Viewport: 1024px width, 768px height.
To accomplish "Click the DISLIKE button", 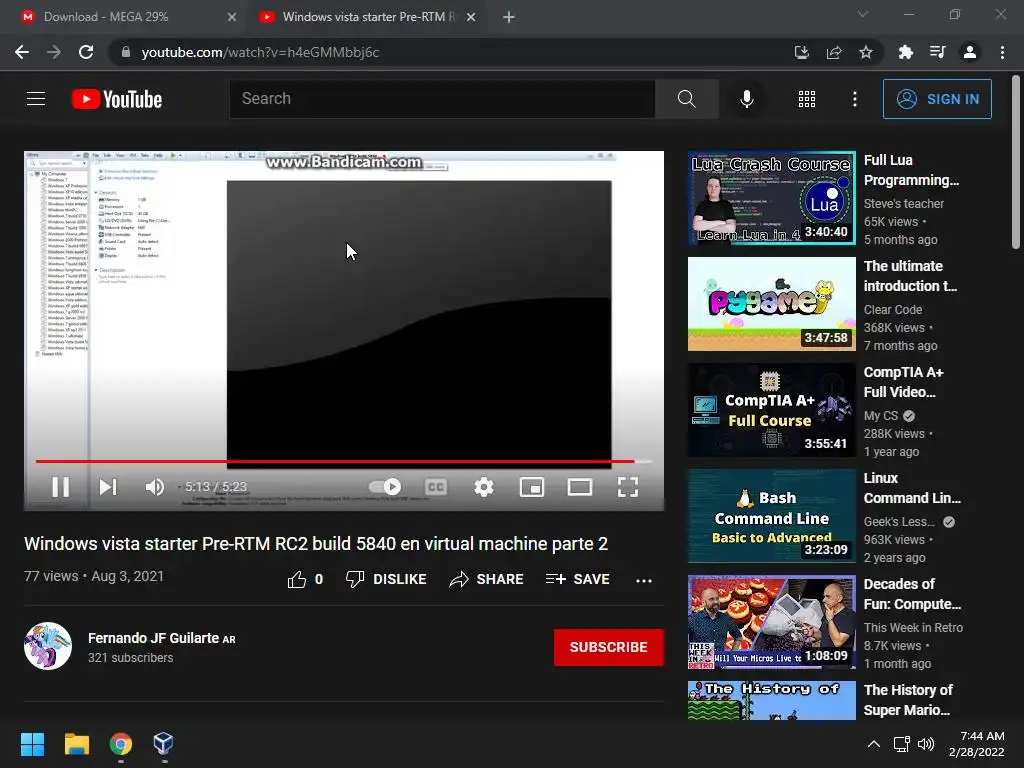I will tap(386, 579).
